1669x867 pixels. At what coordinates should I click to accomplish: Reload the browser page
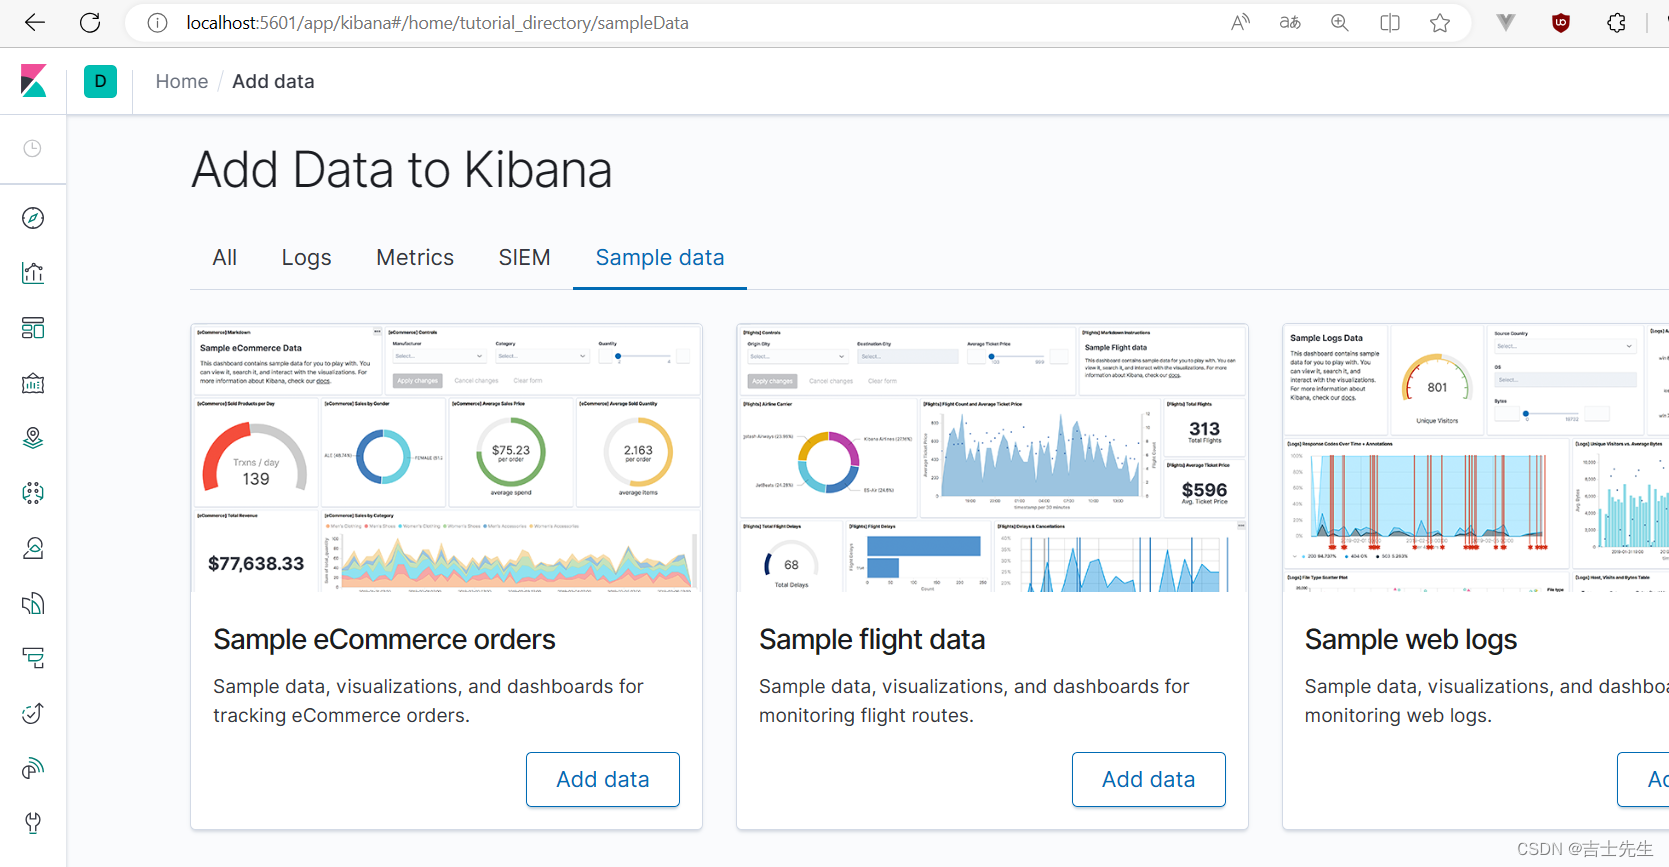[x=90, y=22]
